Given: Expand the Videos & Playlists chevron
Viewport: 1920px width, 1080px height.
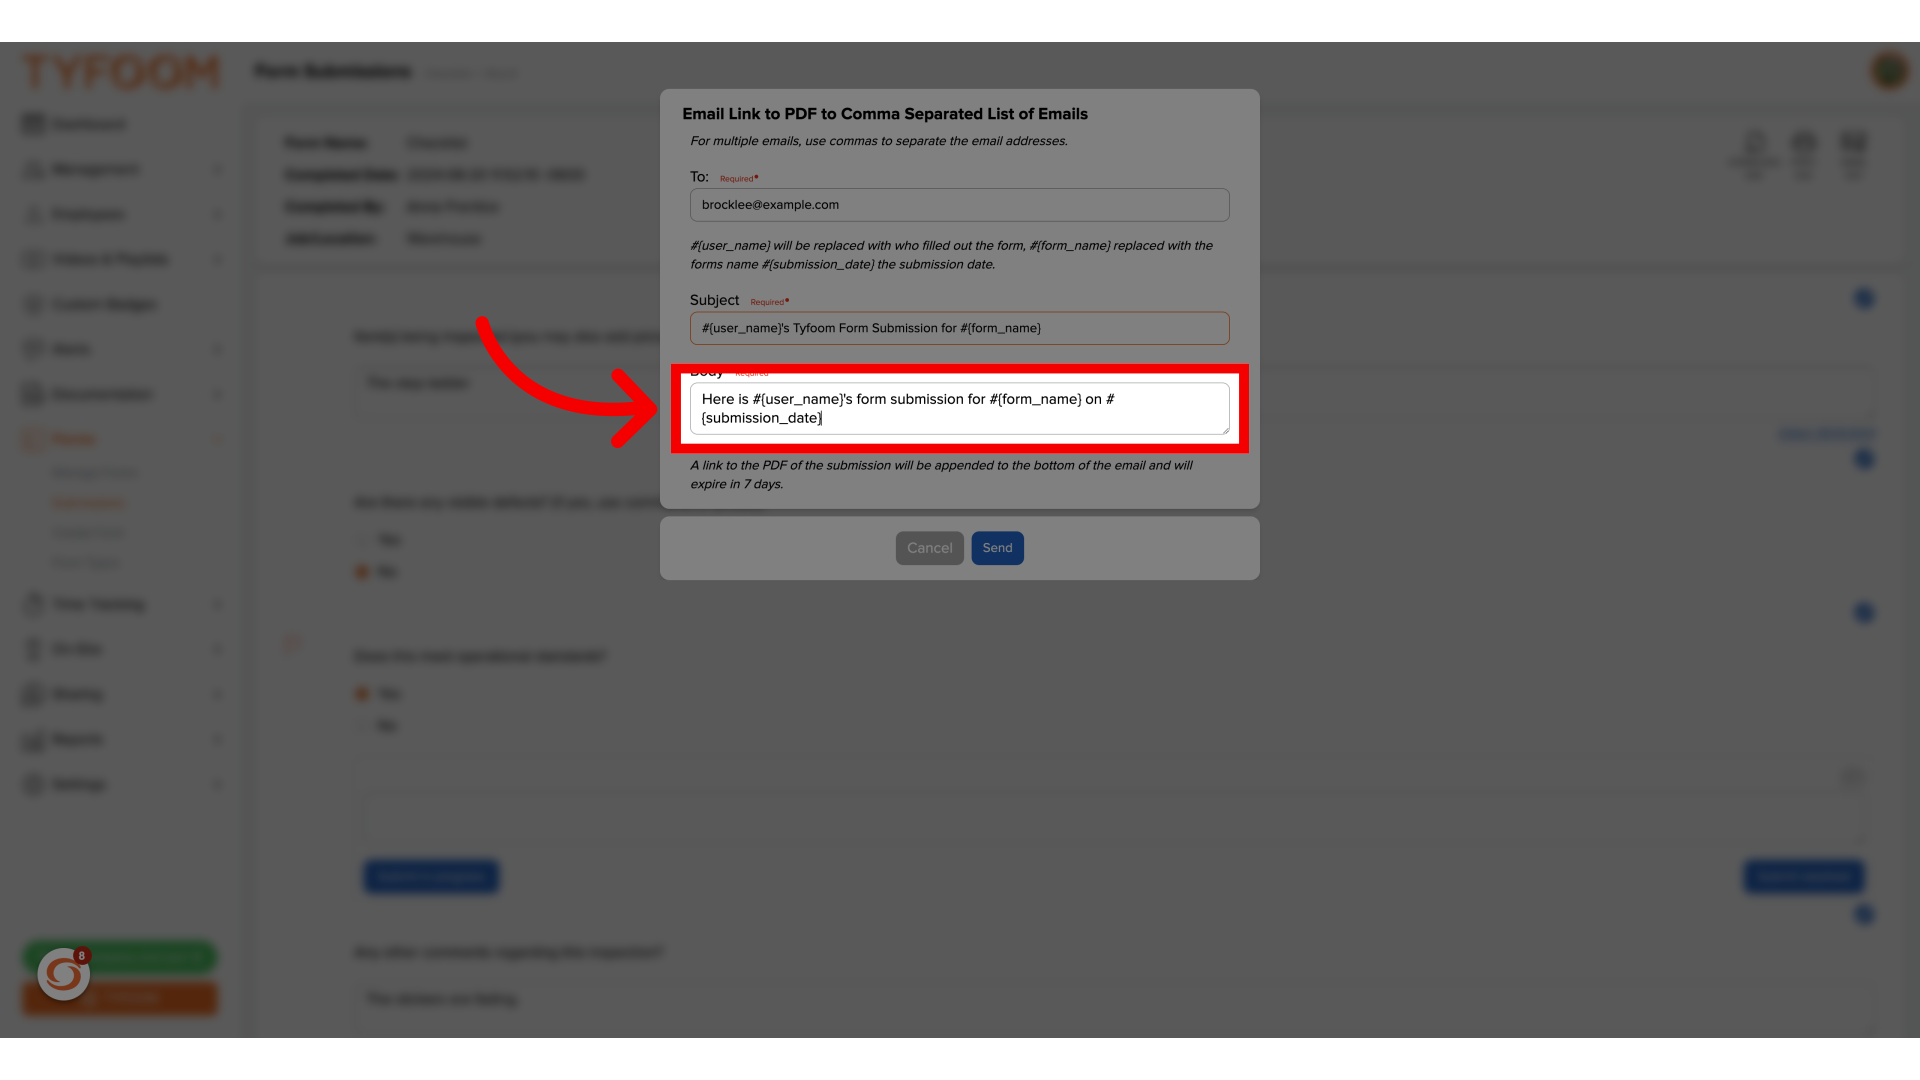Looking at the screenshot, I should pos(218,259).
